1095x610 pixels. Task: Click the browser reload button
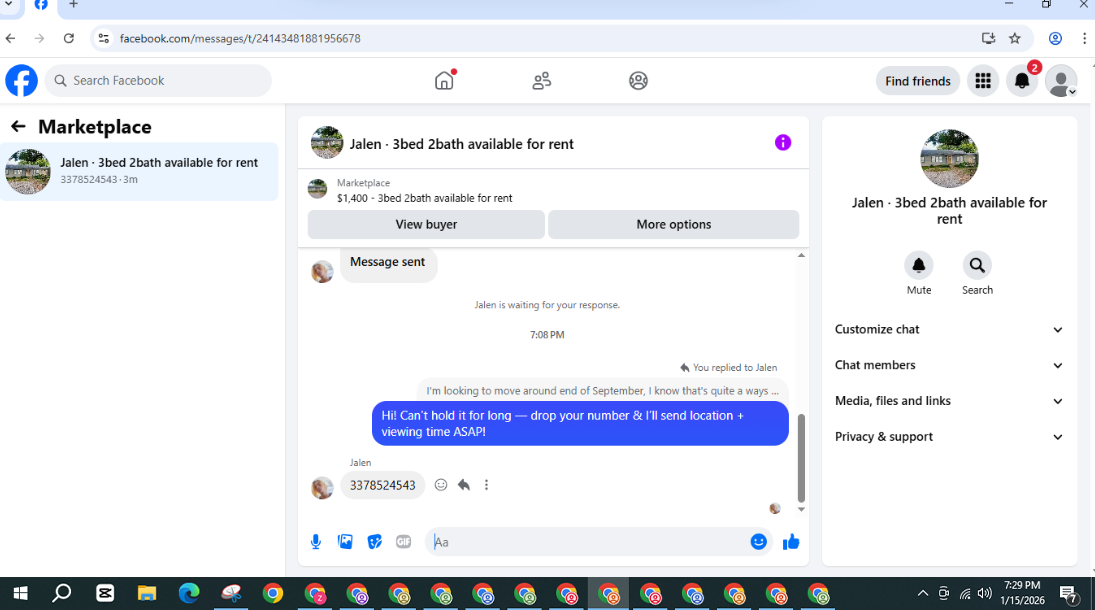pyautogui.click(x=68, y=38)
